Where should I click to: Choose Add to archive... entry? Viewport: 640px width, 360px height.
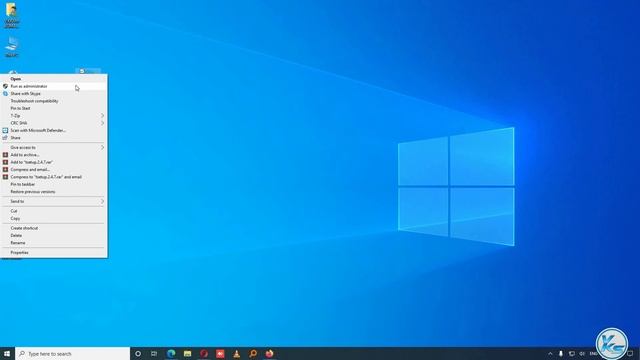54,155
